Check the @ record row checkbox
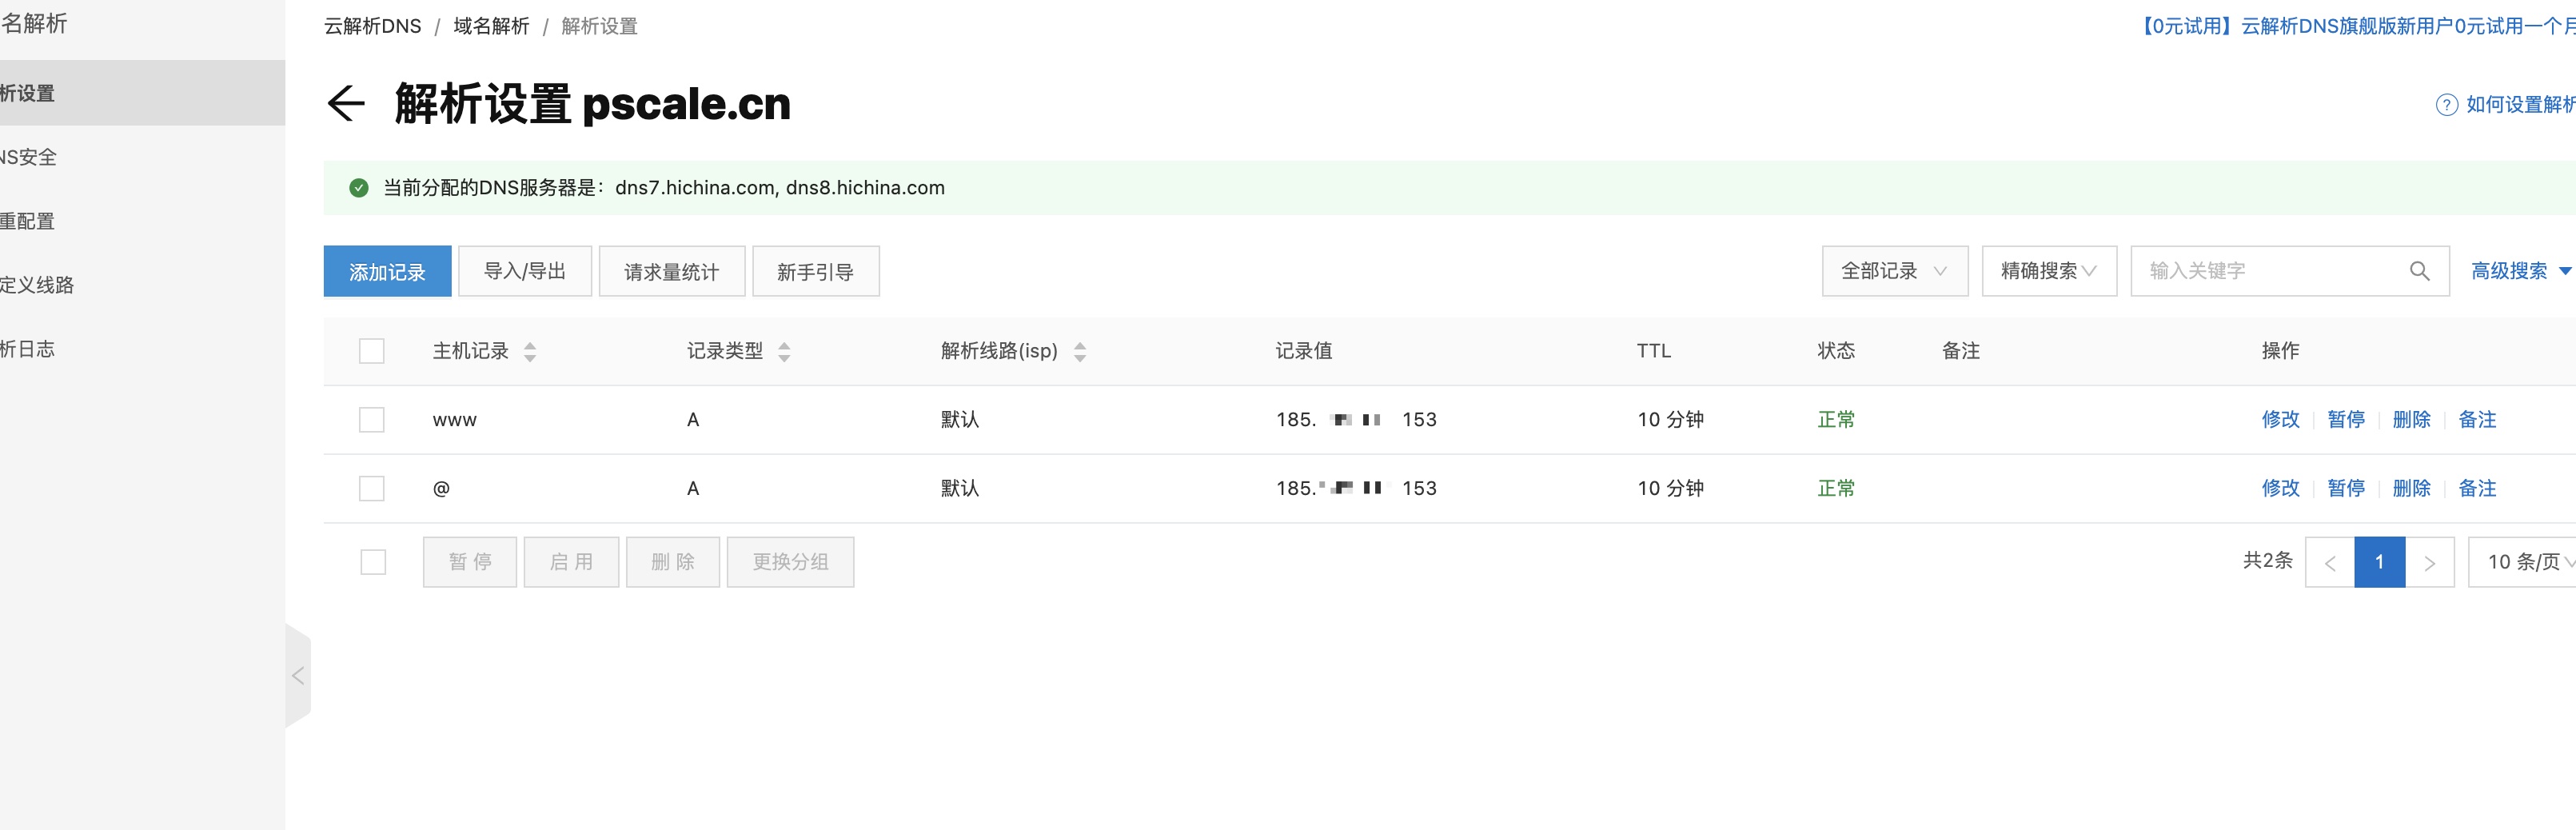2576x830 pixels. click(372, 488)
